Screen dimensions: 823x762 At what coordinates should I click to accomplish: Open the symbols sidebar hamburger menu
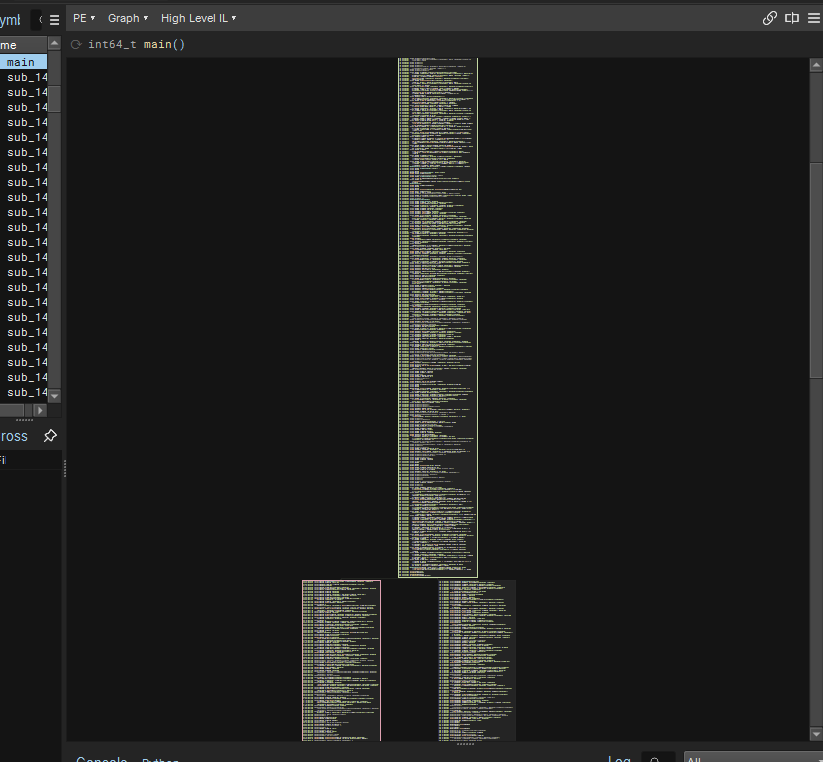54,19
